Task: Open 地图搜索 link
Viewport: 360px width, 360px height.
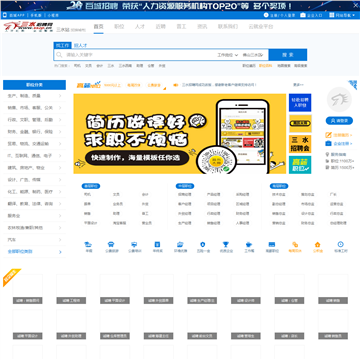Action: pos(284,66)
